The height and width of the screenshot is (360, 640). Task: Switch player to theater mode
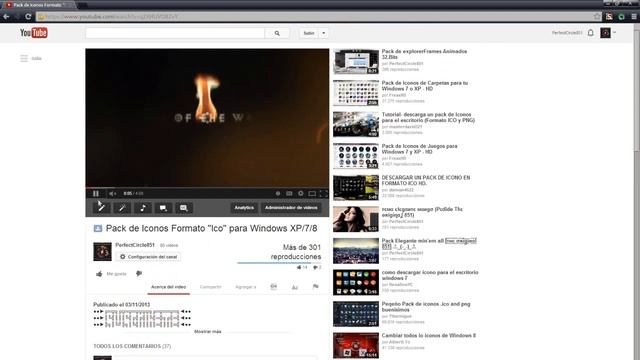pyautogui.click(x=312, y=193)
